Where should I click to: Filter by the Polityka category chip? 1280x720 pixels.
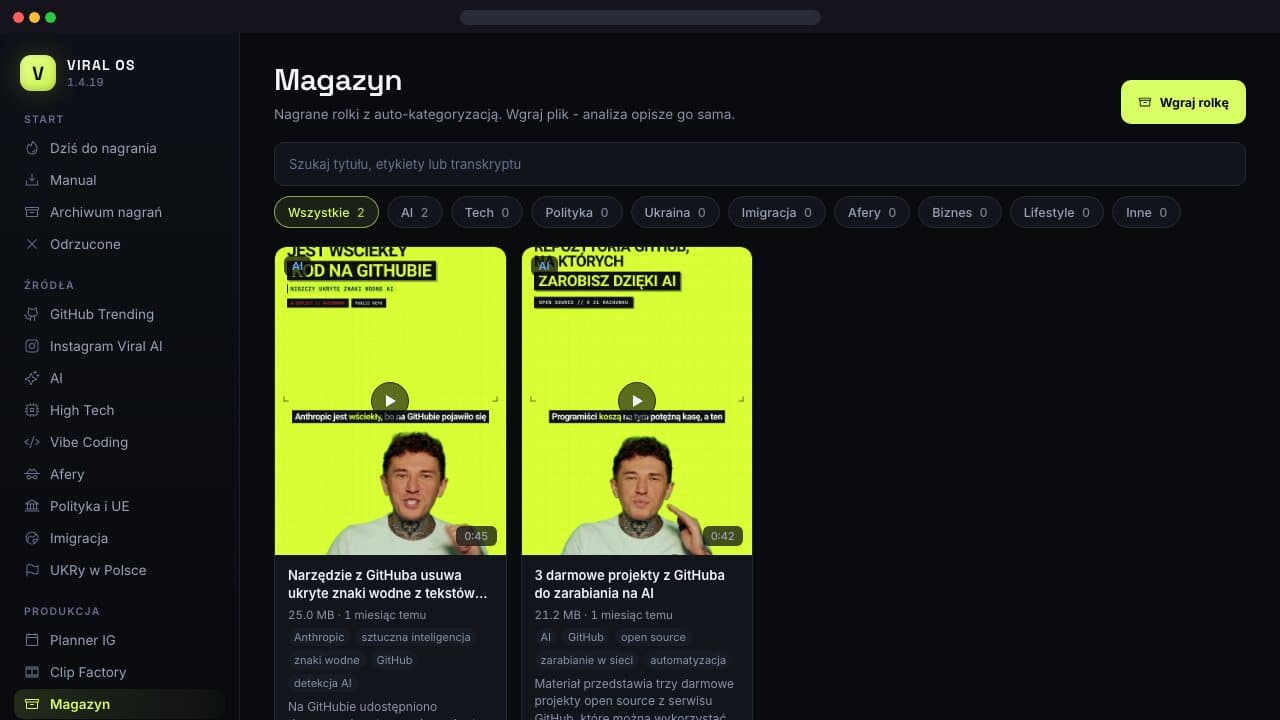[x=577, y=212]
